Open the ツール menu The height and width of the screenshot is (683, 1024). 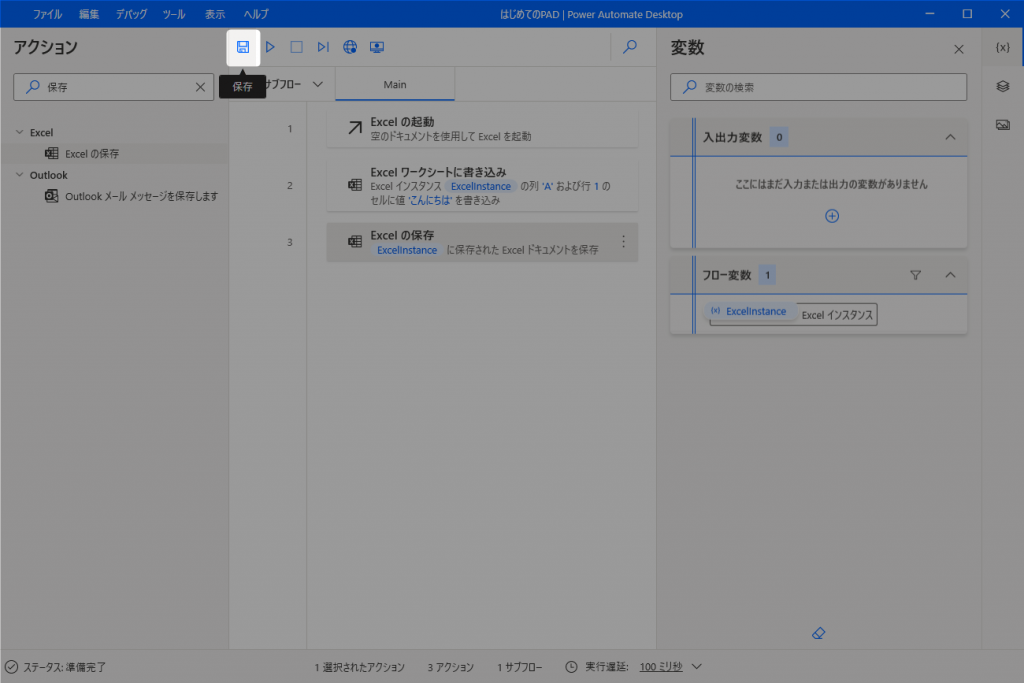point(174,14)
